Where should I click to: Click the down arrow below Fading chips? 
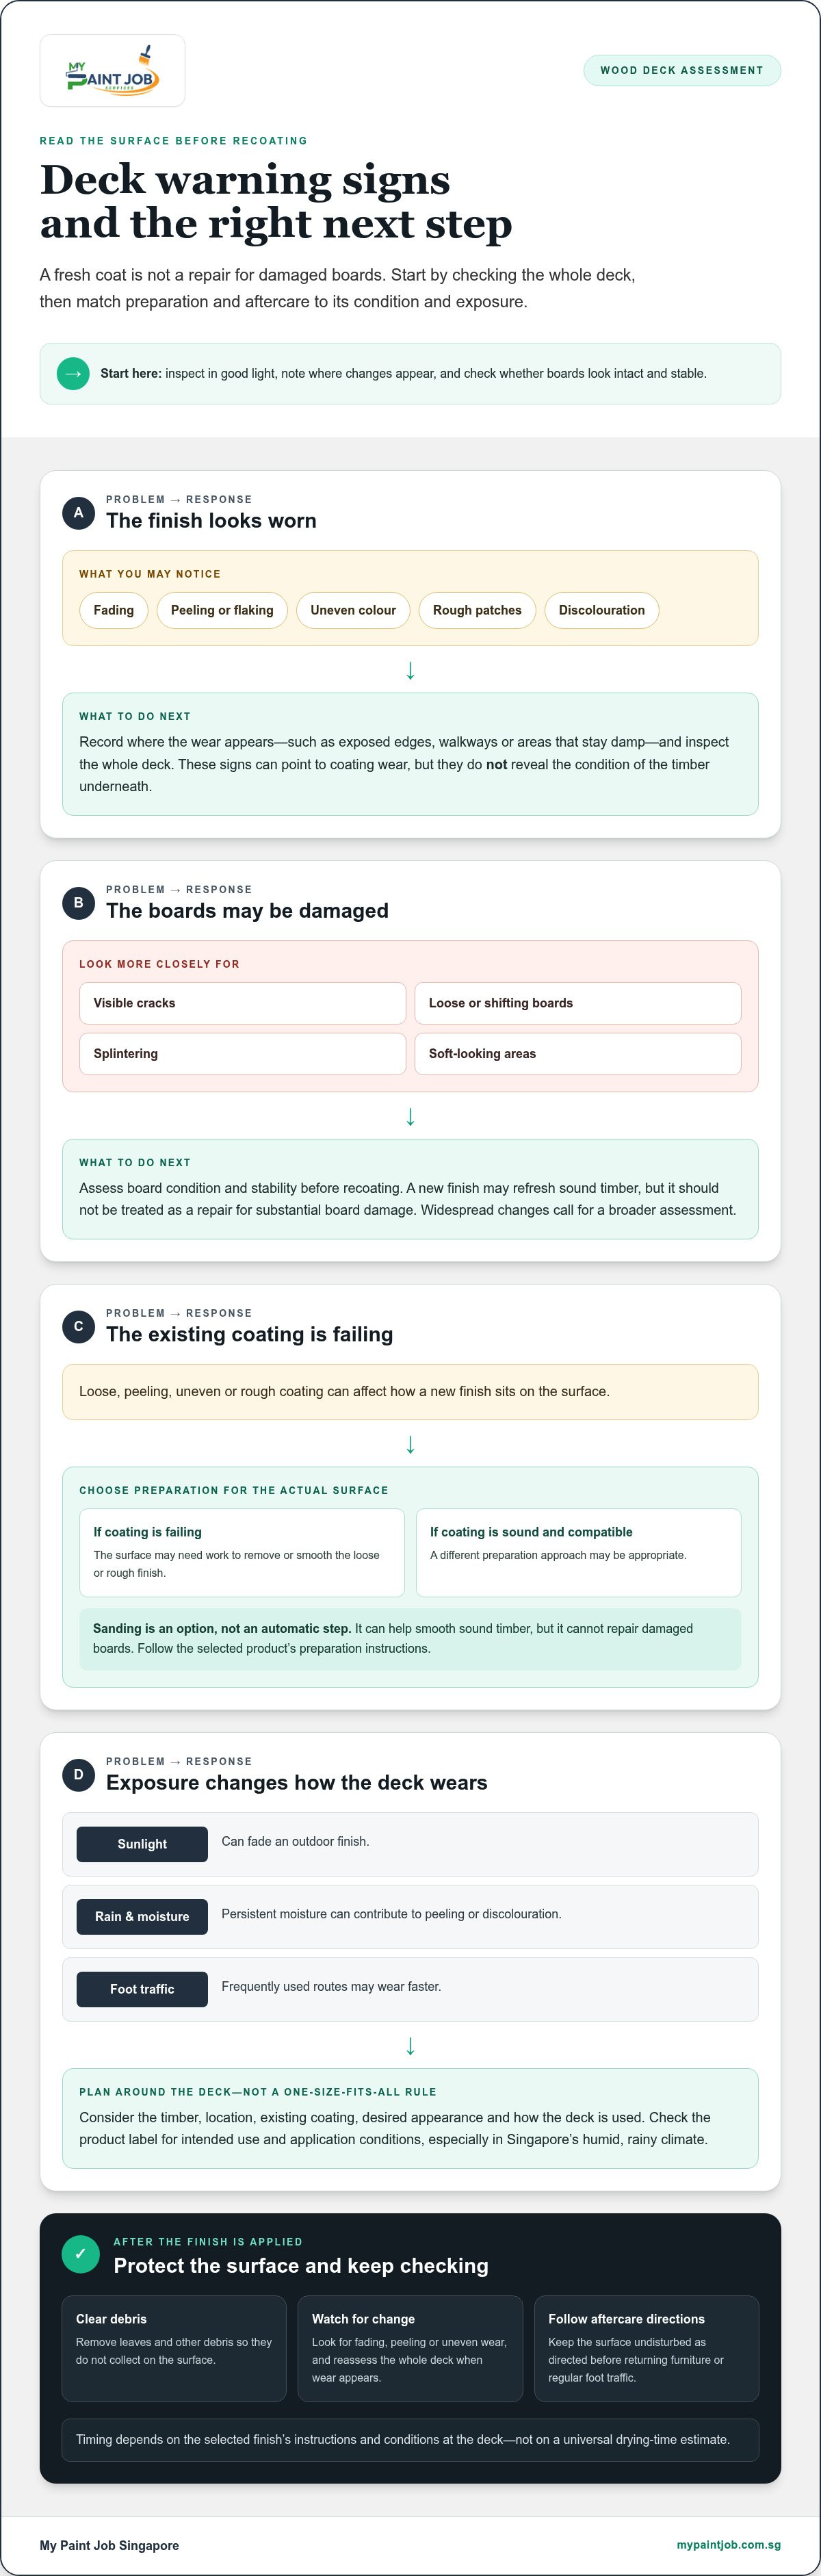click(x=410, y=670)
